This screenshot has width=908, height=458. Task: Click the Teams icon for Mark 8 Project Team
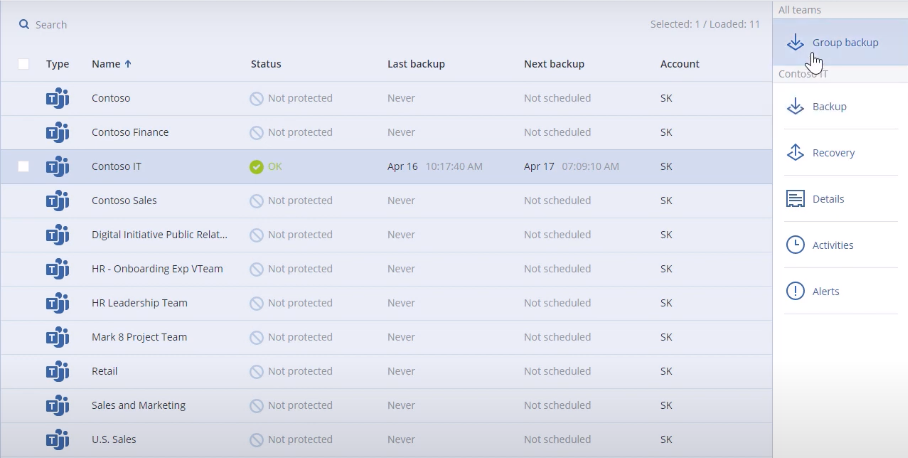pos(57,338)
